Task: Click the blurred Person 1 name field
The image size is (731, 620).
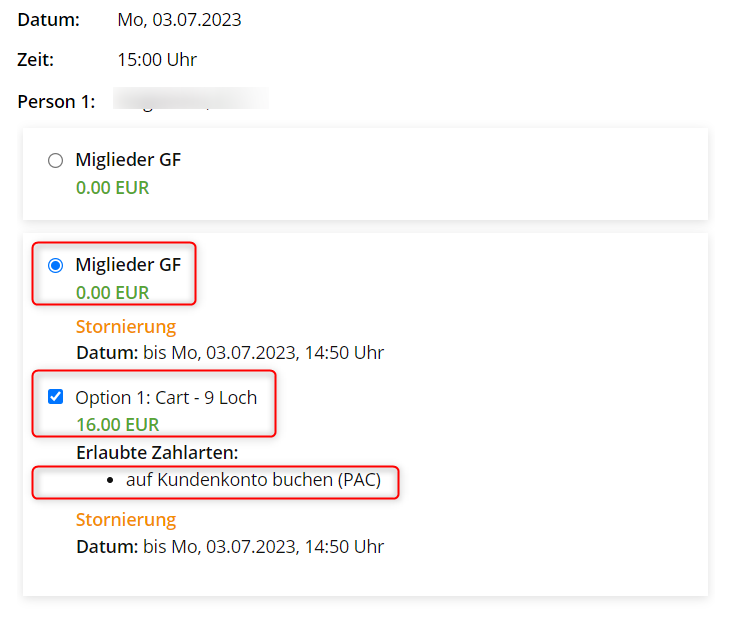Action: coord(190,101)
